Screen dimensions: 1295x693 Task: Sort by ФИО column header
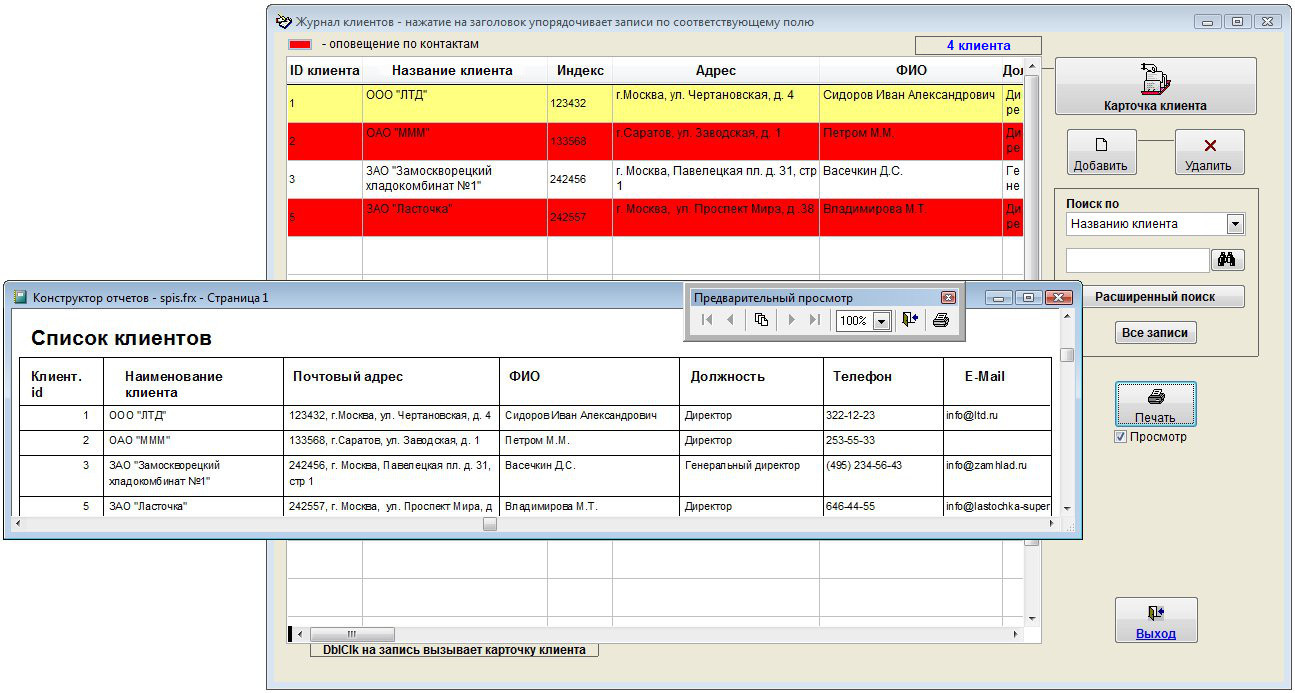pyautogui.click(x=911, y=71)
